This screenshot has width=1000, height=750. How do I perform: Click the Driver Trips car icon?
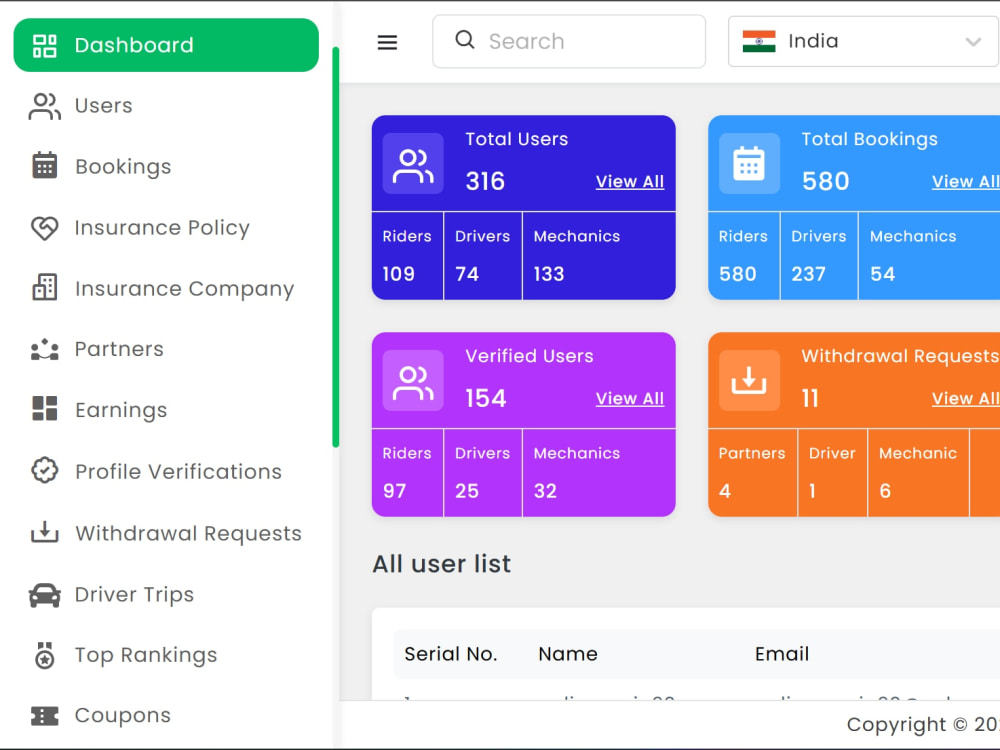[x=45, y=595]
